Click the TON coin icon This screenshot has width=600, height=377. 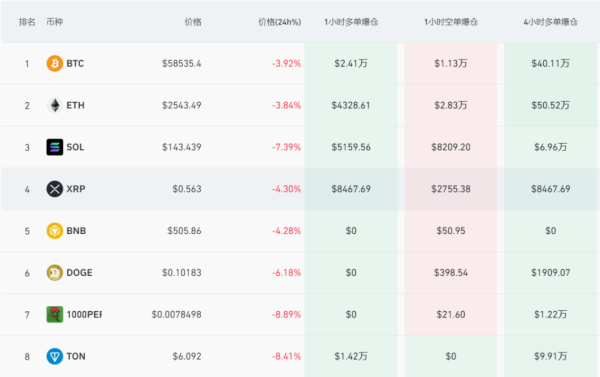click(x=55, y=356)
